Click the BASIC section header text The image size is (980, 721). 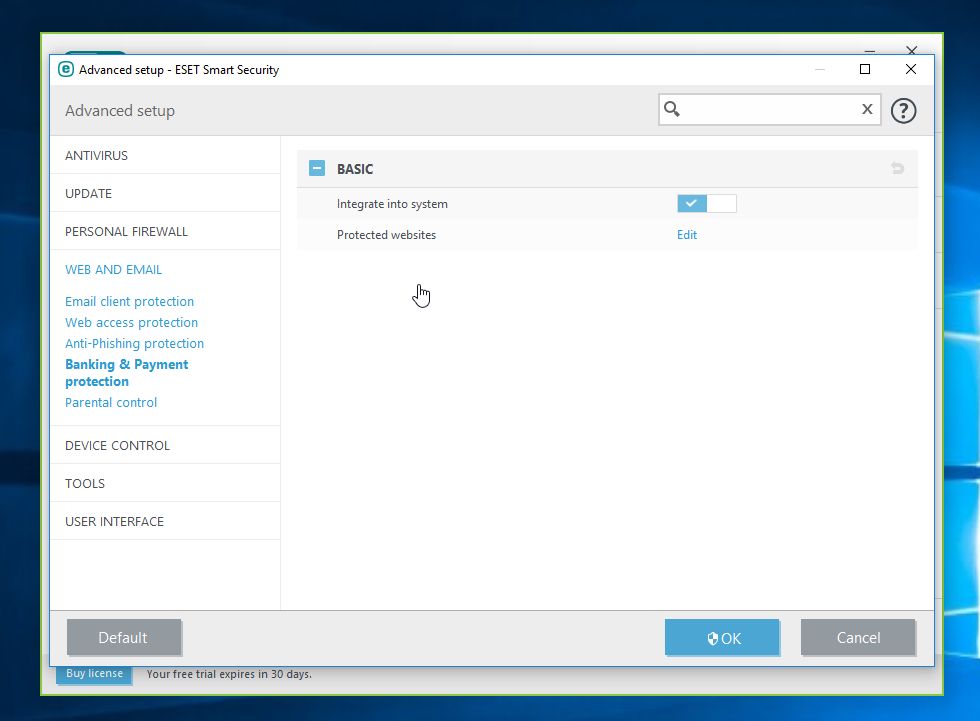(355, 169)
